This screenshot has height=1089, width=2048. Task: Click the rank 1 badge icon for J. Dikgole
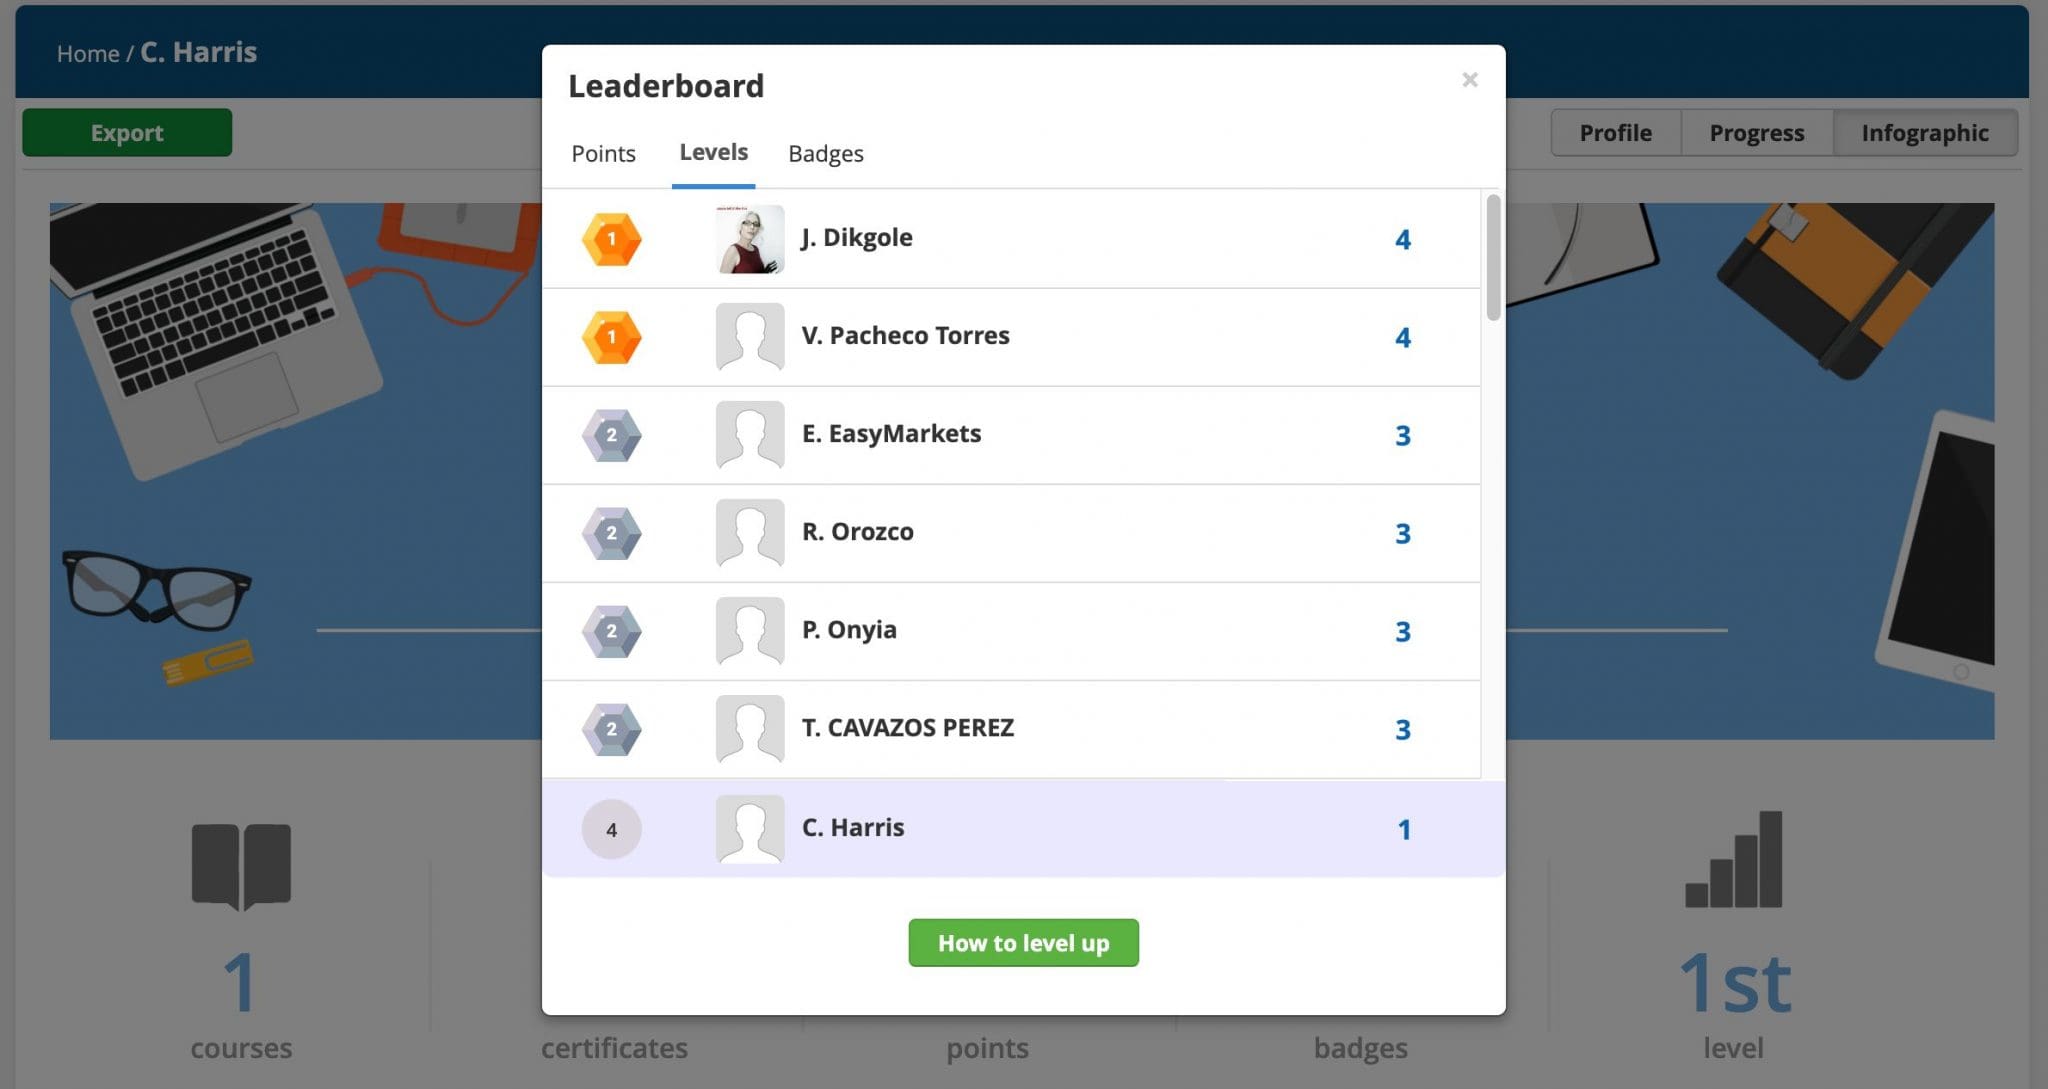coord(611,237)
